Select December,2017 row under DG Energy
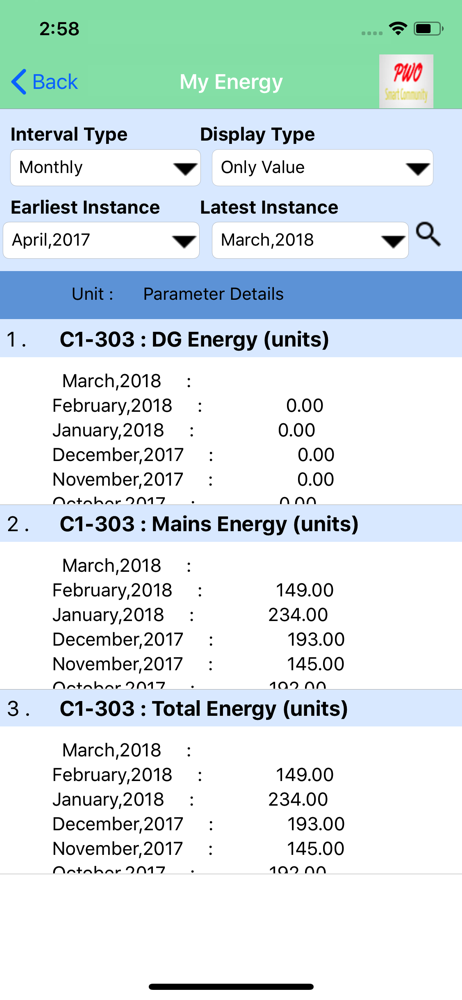The image size is (462, 1000). point(193,455)
